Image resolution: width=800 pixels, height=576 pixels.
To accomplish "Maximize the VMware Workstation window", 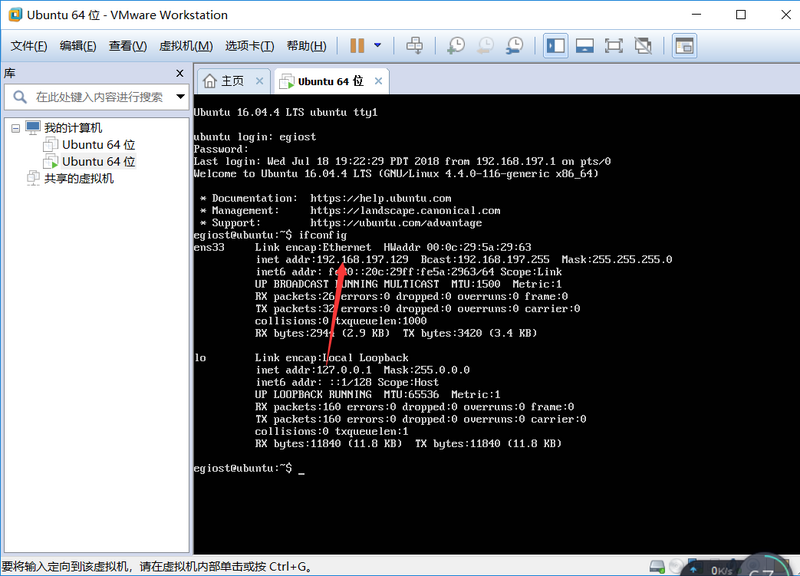I will (x=741, y=15).
